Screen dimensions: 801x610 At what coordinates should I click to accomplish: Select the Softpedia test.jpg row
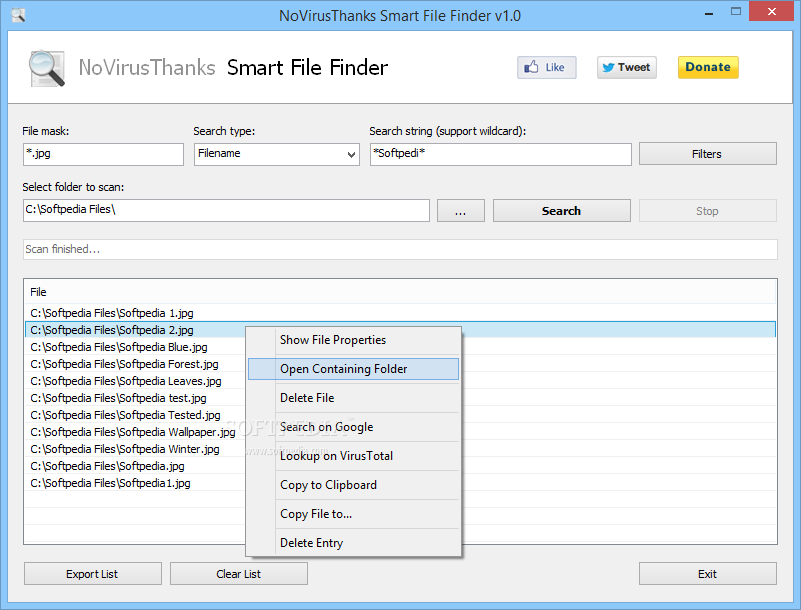click(x=135, y=398)
